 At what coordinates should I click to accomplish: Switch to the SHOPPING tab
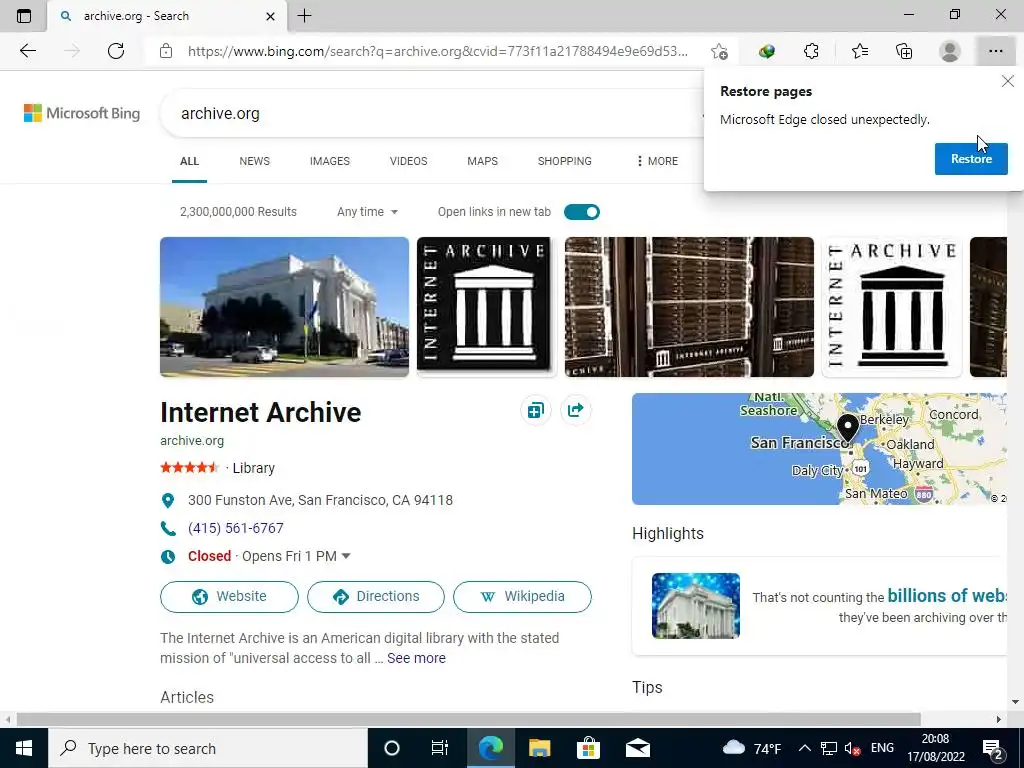click(x=564, y=161)
